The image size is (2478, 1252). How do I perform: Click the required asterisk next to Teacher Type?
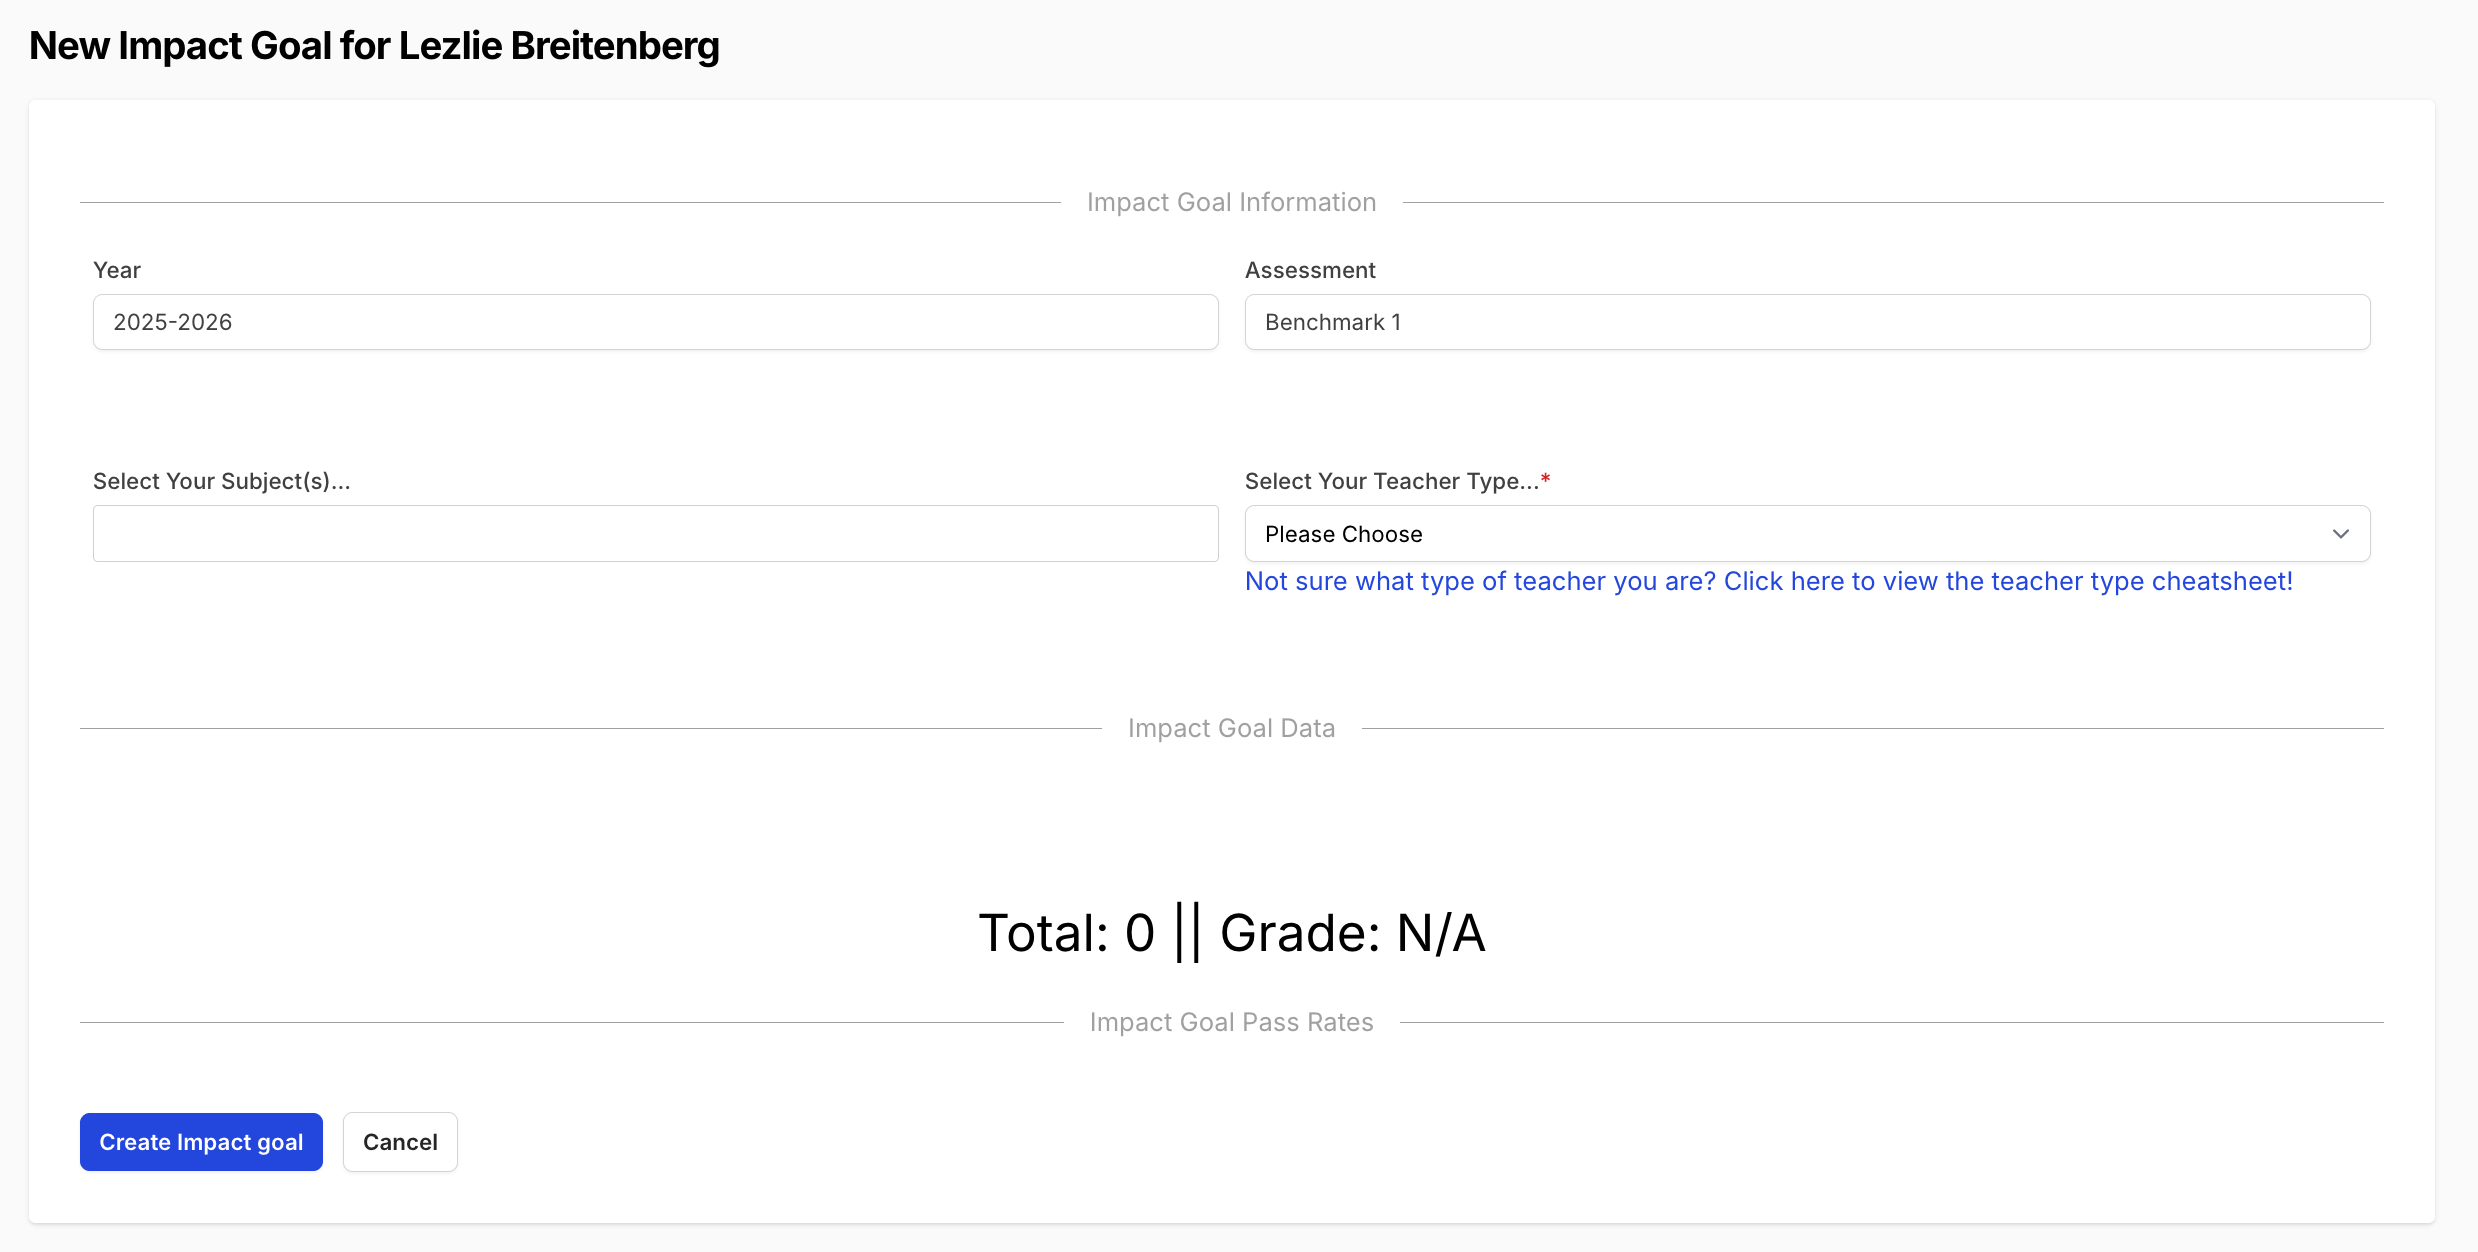point(1547,479)
